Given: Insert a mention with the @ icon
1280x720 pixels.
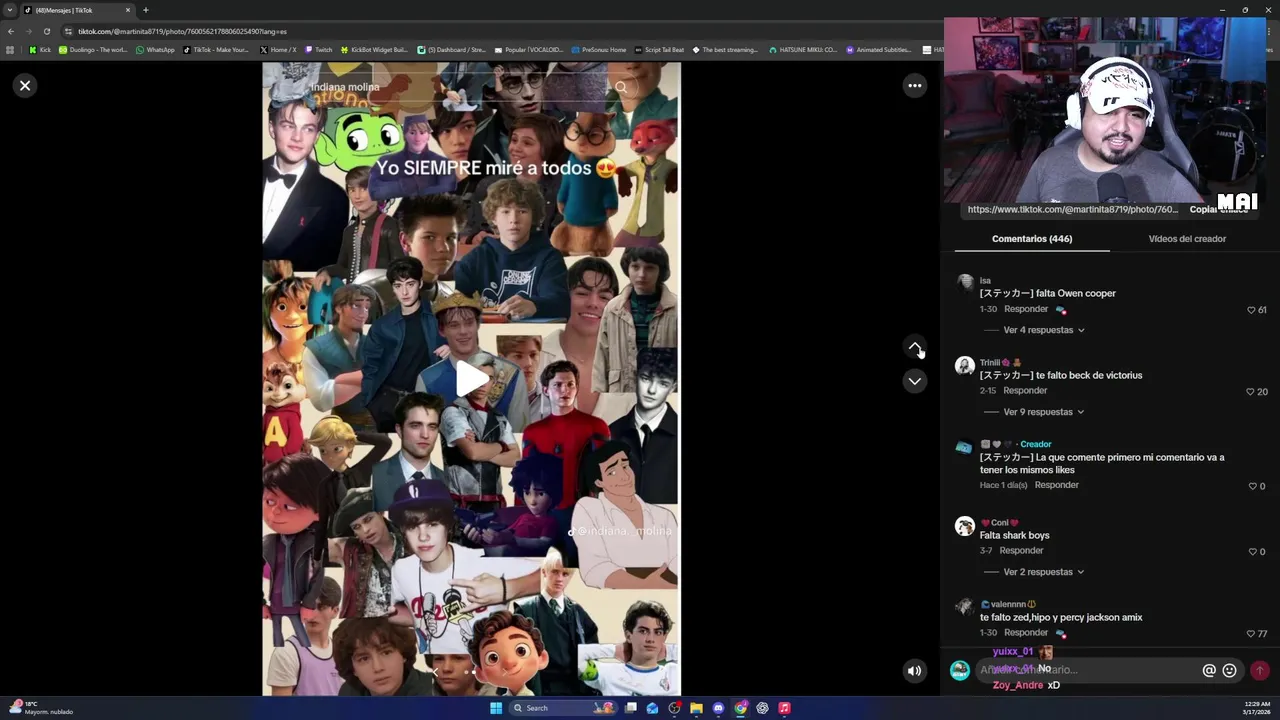Looking at the screenshot, I should click(x=1209, y=671).
